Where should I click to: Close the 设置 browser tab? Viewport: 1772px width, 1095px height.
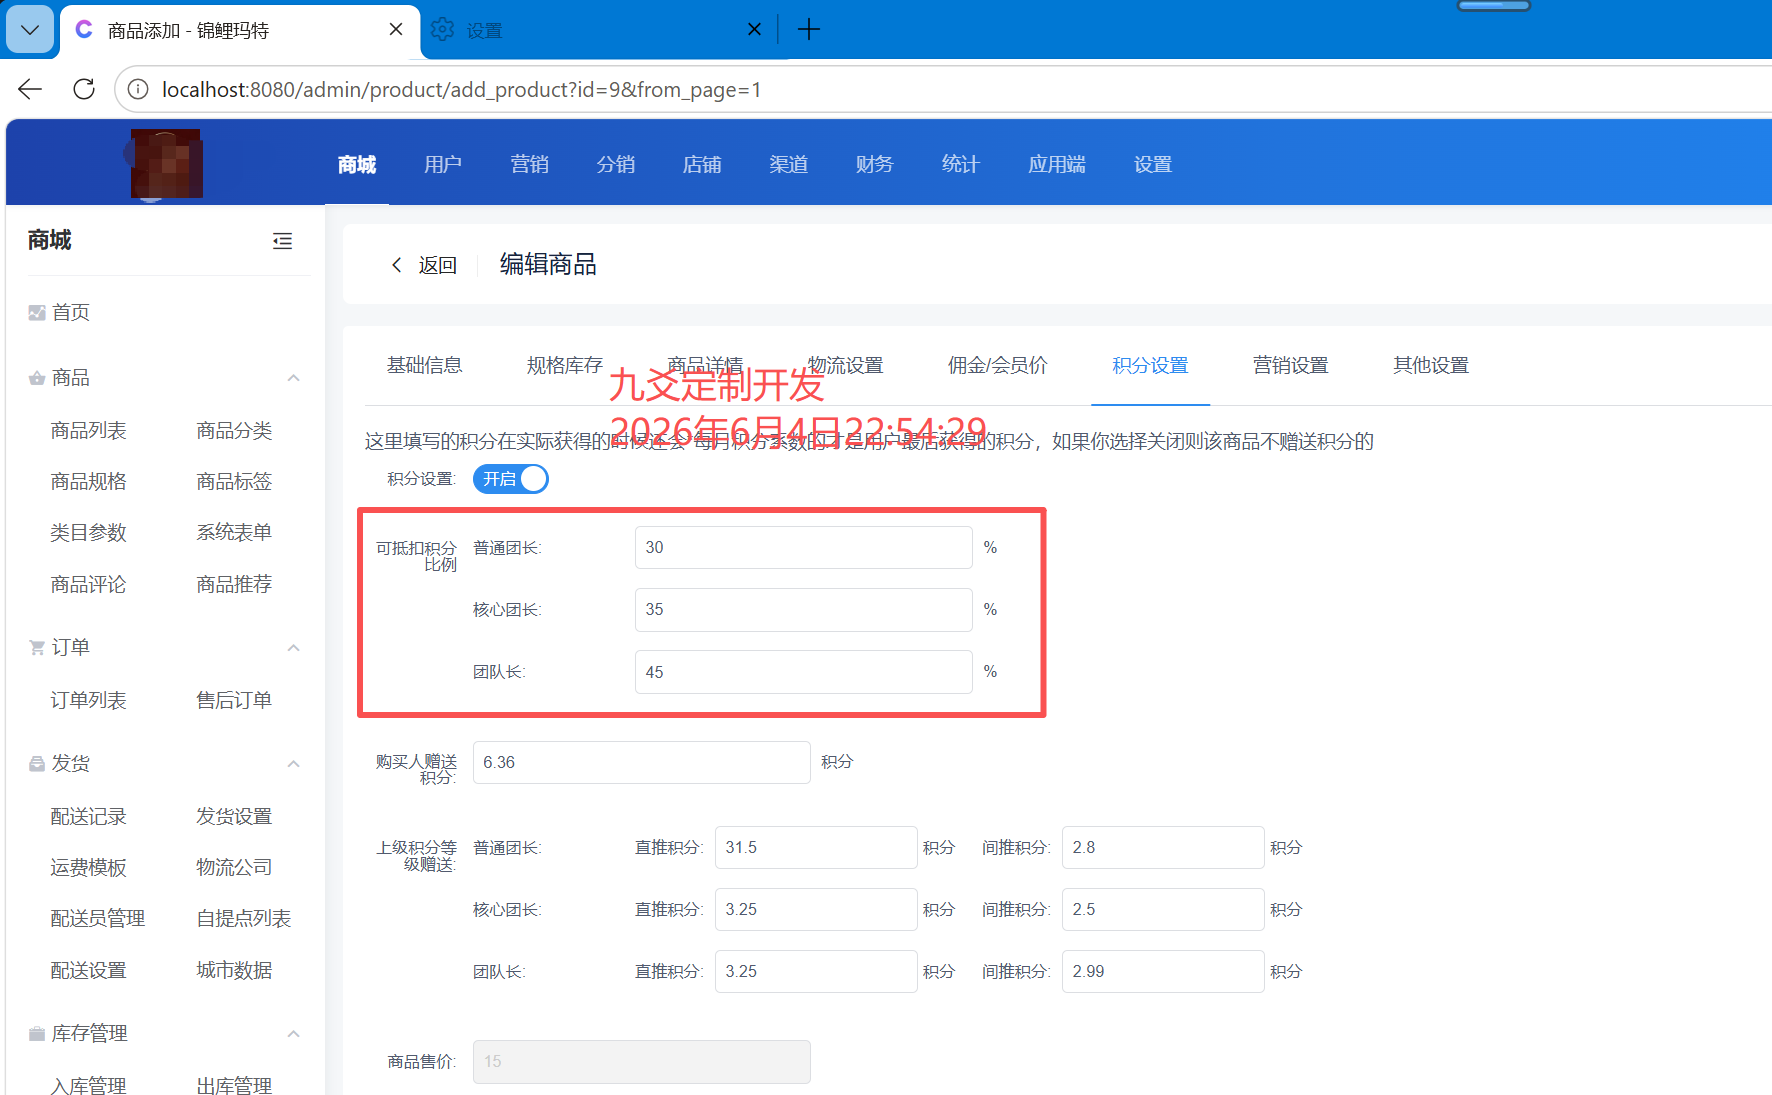(754, 30)
